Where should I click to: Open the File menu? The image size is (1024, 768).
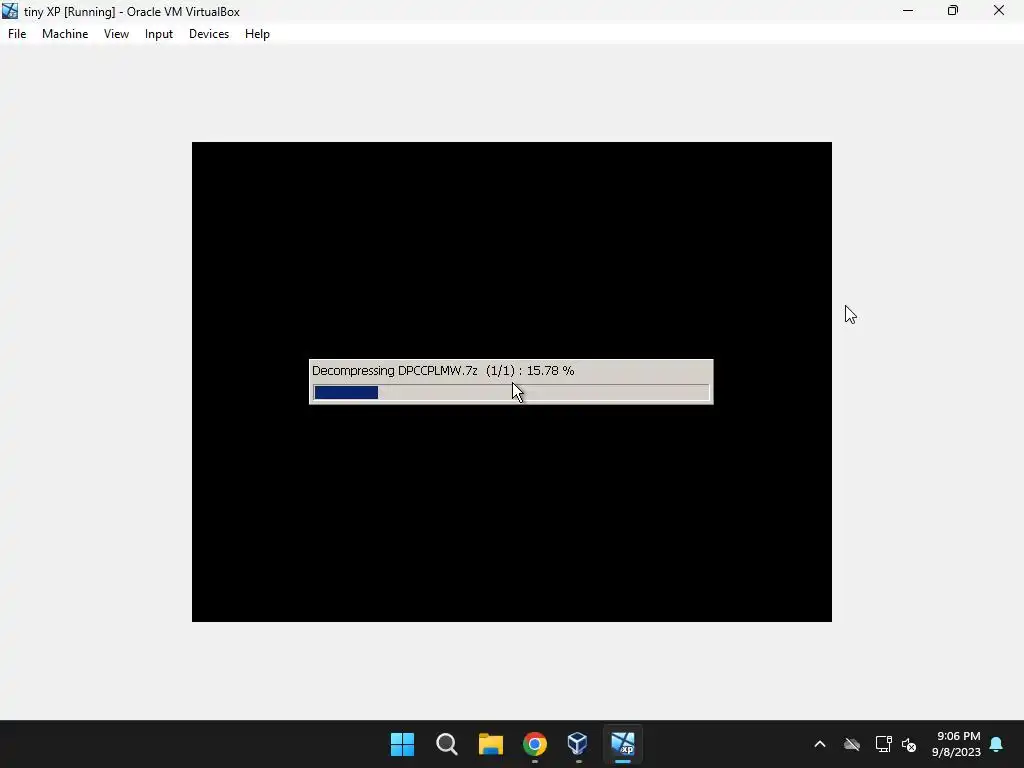[17, 34]
